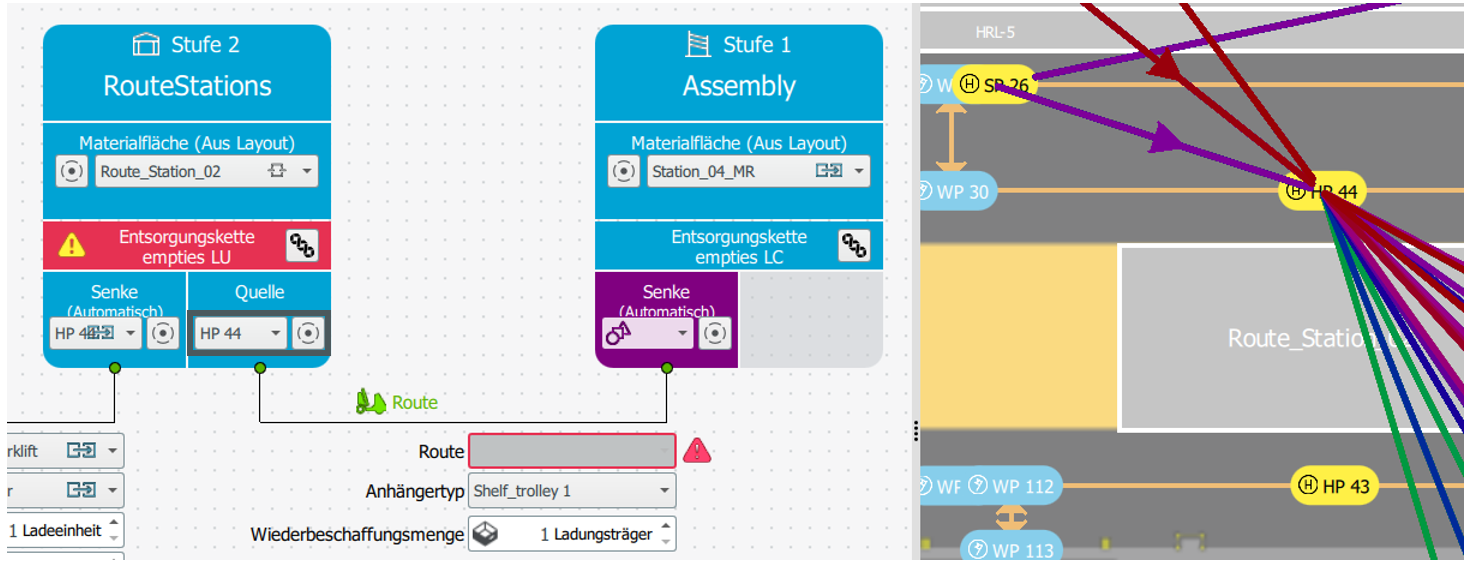
Task: Click green connector dot under Assembly Senke
Action: click(x=667, y=368)
